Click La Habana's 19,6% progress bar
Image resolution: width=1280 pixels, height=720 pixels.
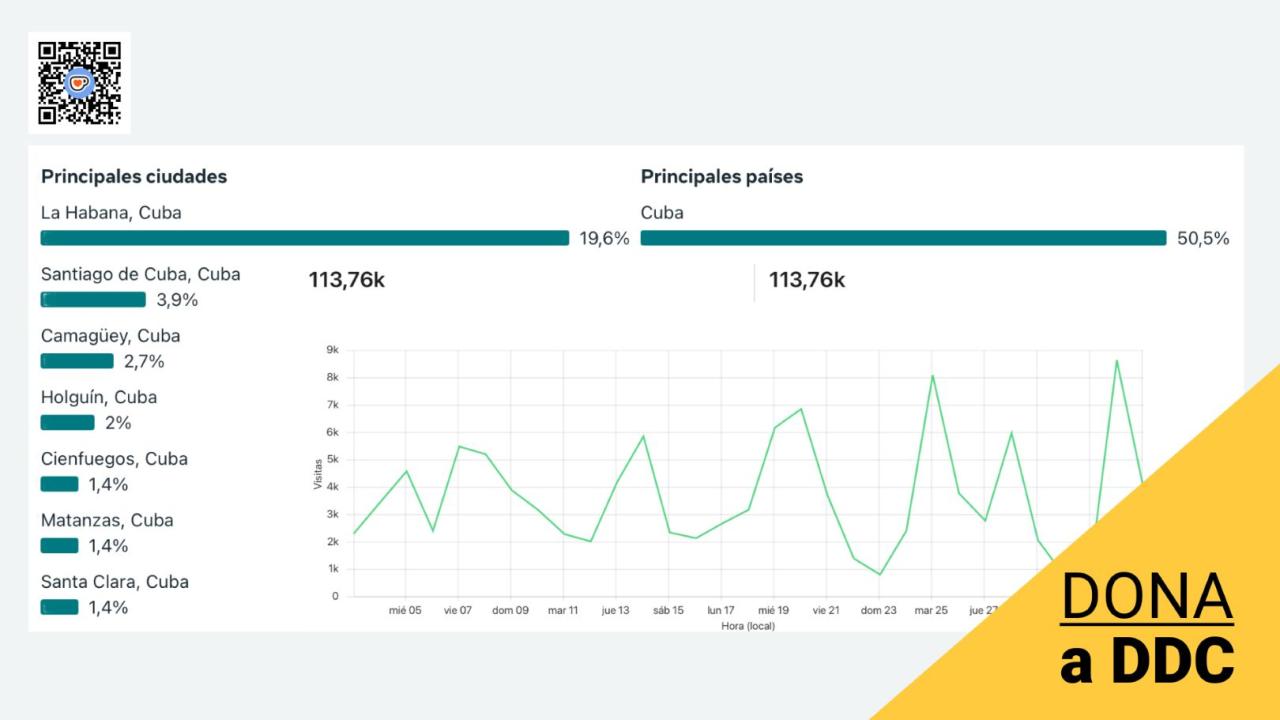tap(305, 238)
